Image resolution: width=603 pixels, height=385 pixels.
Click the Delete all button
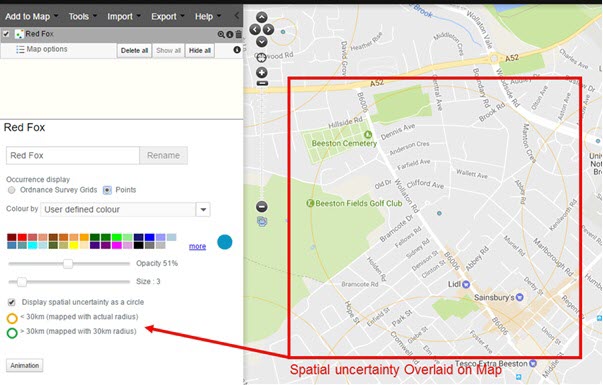(134, 50)
